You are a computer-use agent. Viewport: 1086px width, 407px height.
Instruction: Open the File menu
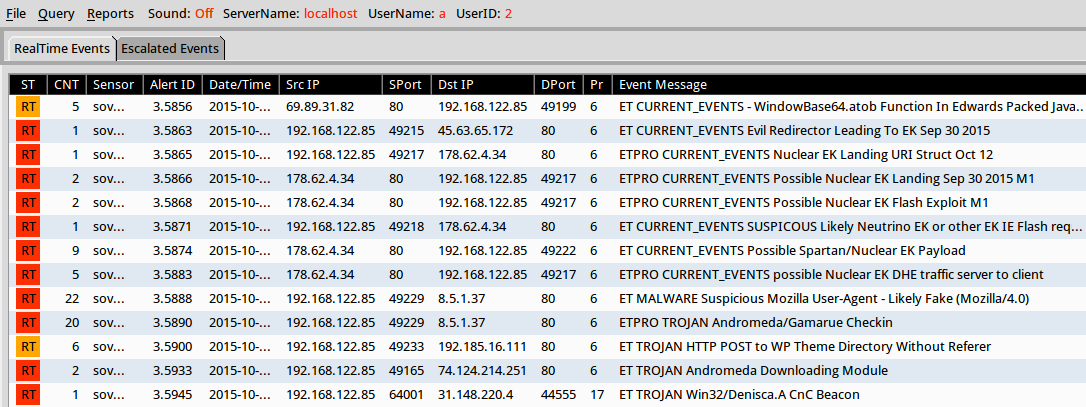[x=16, y=14]
